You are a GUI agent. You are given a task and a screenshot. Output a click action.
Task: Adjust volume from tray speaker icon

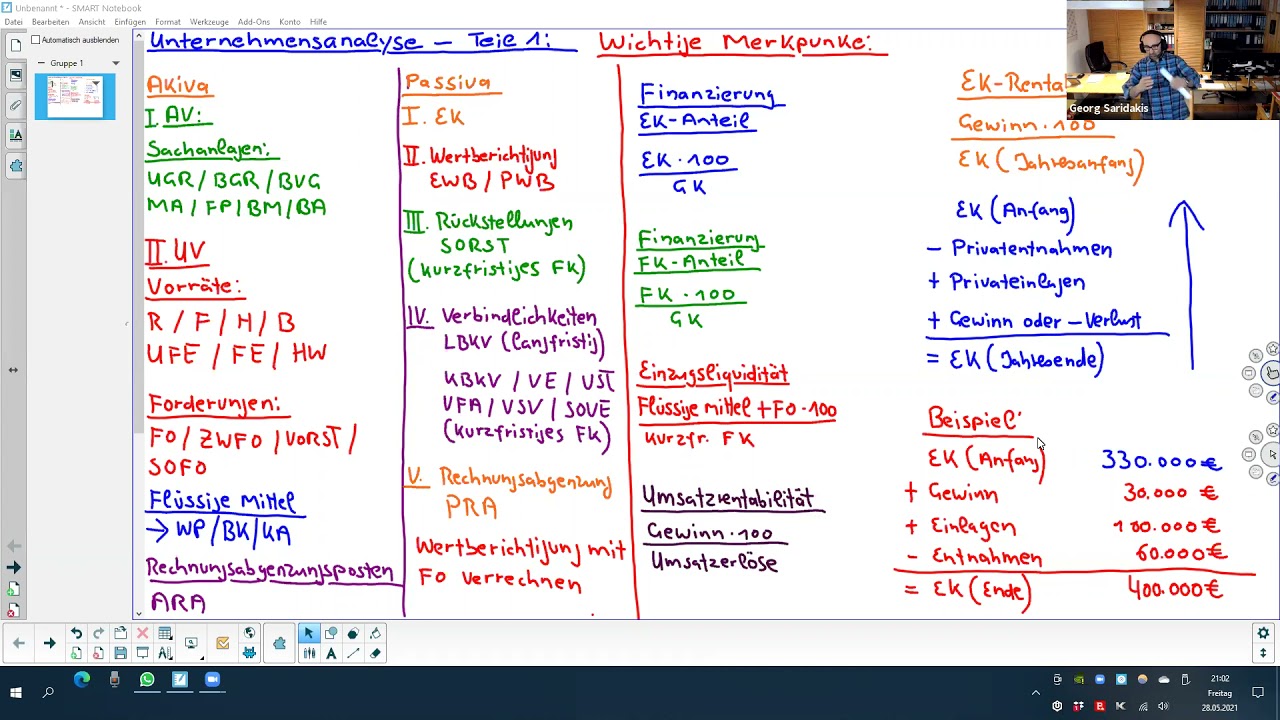[x=1163, y=707]
